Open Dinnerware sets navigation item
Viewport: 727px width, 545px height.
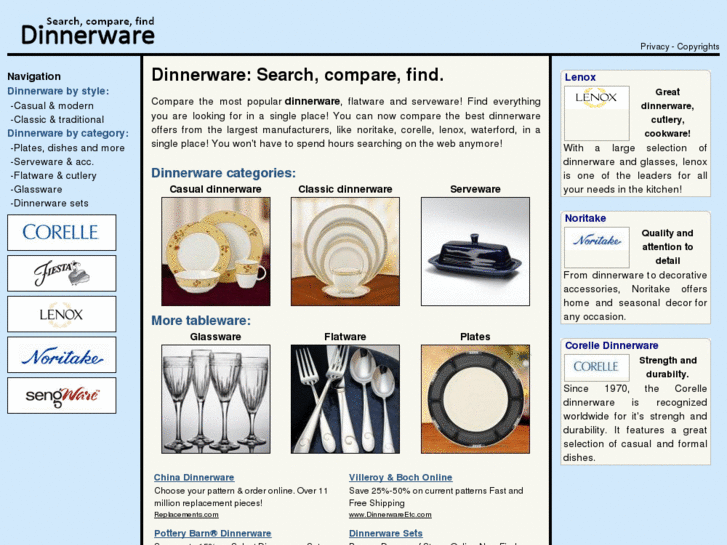[49, 204]
